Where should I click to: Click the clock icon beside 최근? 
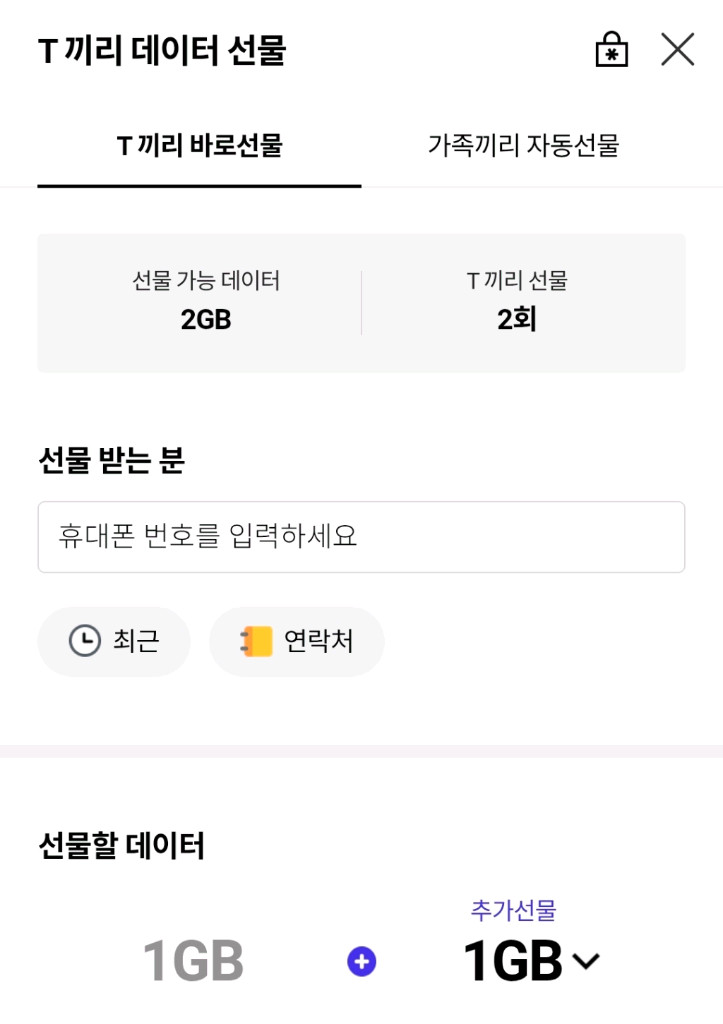coord(85,641)
